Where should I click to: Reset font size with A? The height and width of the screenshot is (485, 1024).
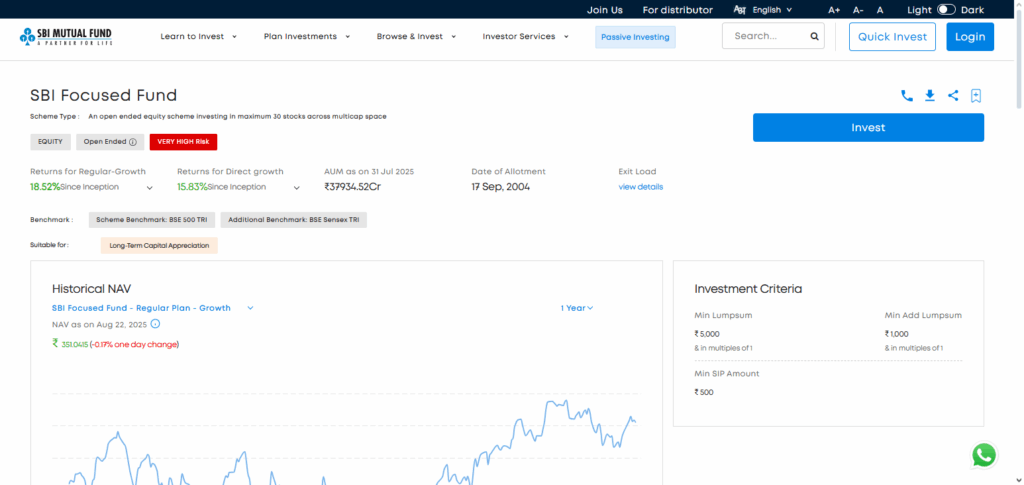pyautogui.click(x=880, y=10)
